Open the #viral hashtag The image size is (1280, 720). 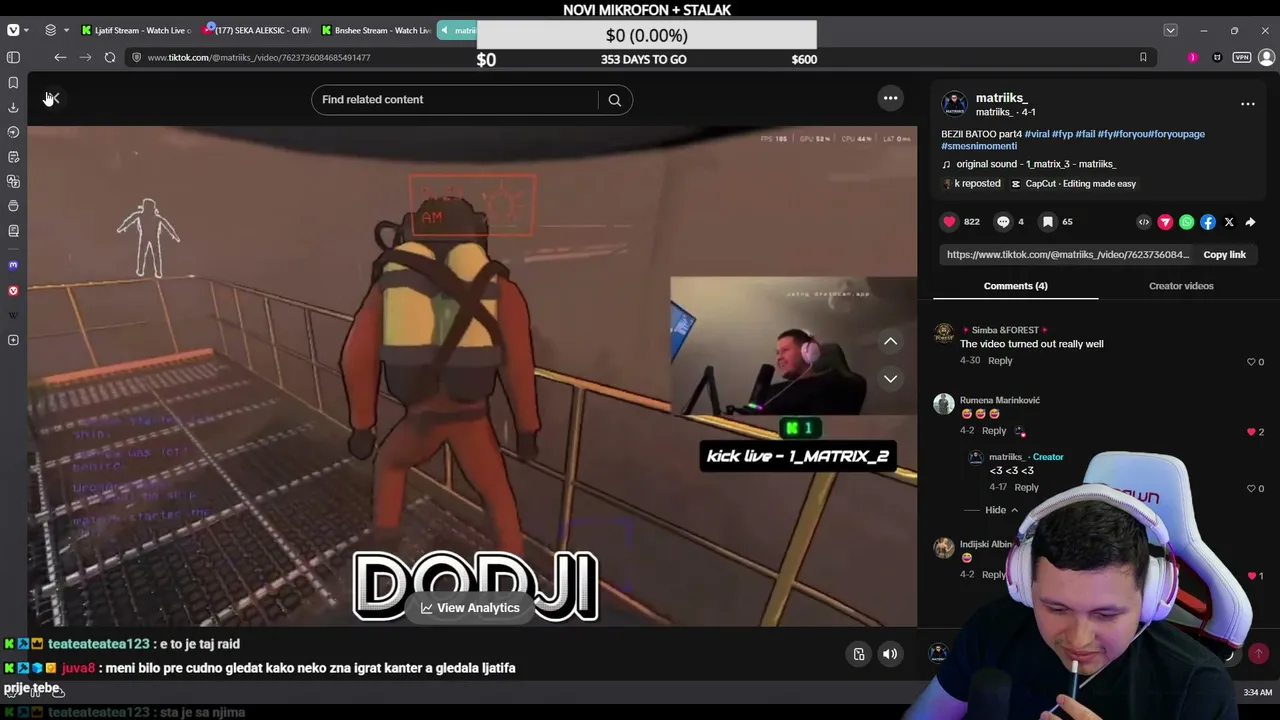tap(1037, 134)
